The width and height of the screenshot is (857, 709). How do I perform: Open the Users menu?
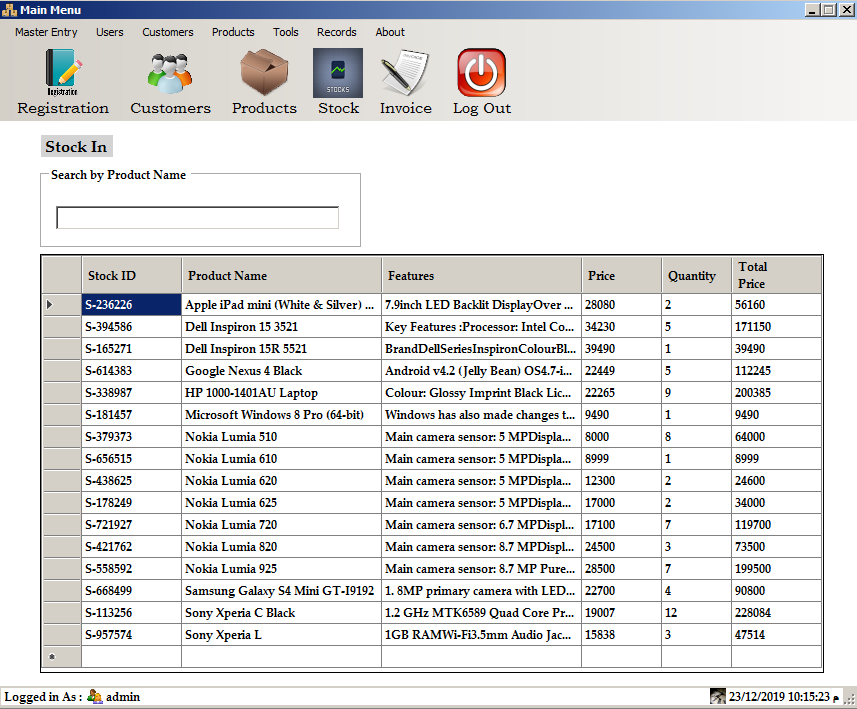click(110, 32)
